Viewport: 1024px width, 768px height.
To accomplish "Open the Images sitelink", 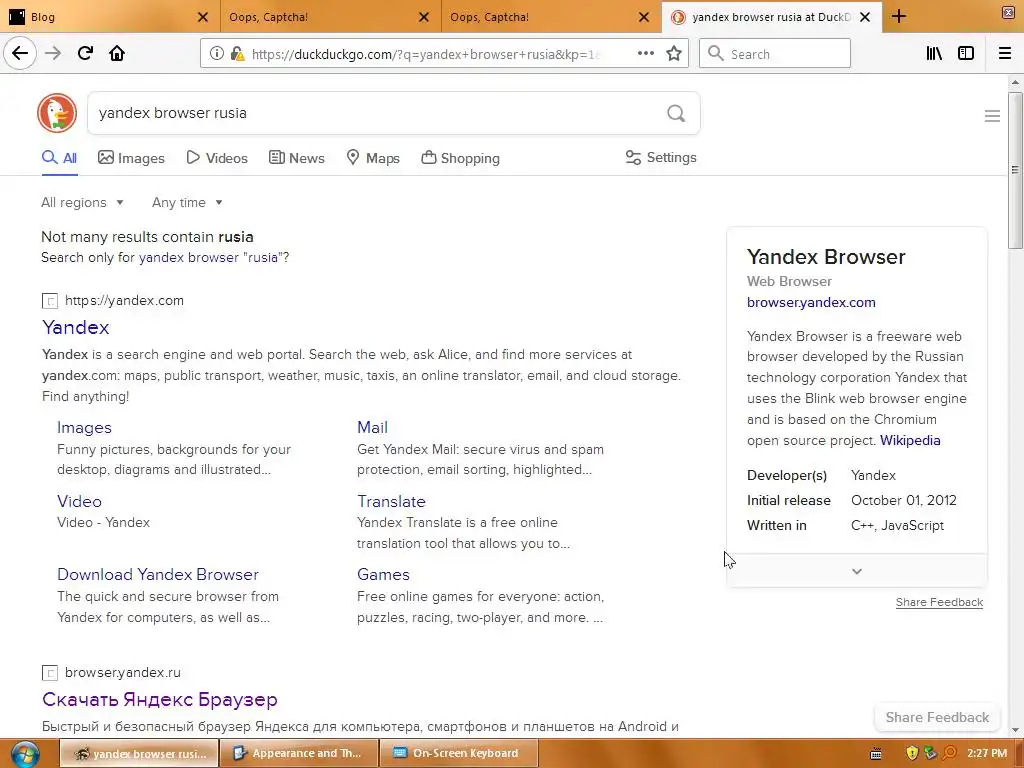I will point(84,427).
